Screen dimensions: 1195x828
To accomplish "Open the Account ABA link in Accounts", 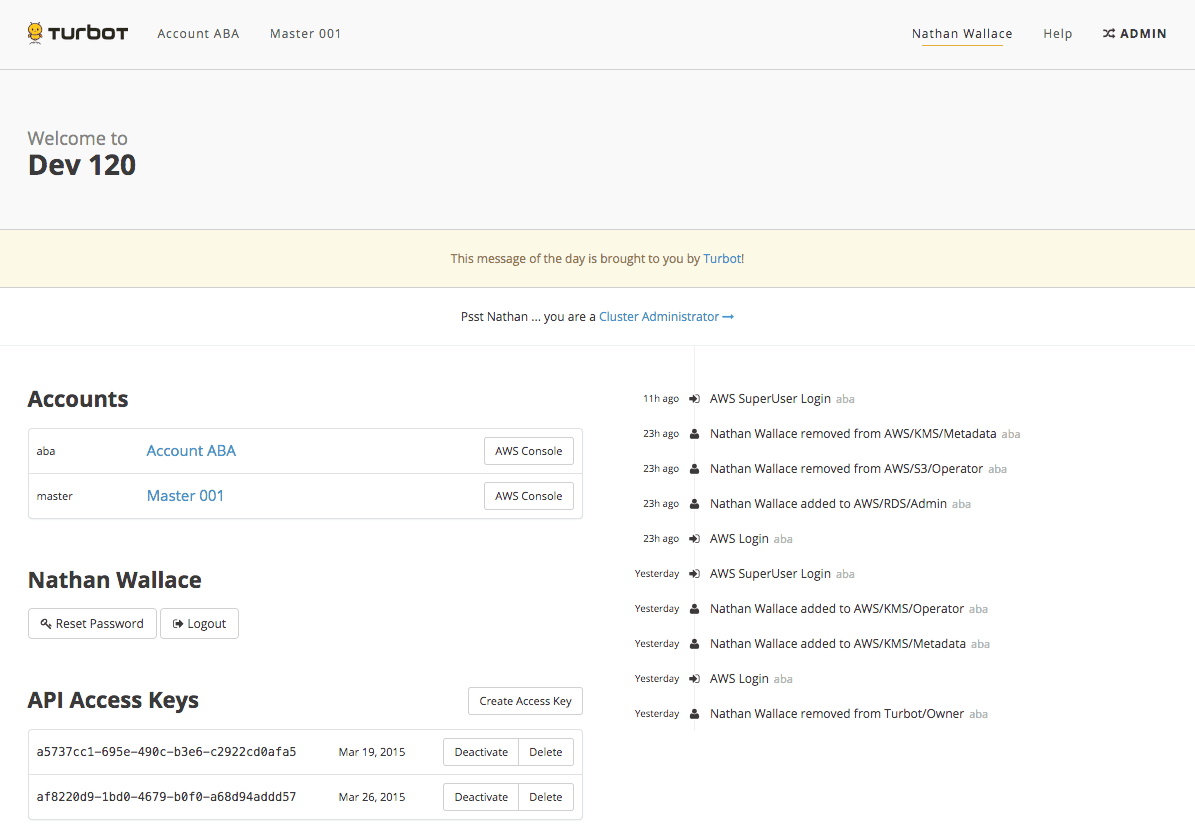I will [x=191, y=451].
